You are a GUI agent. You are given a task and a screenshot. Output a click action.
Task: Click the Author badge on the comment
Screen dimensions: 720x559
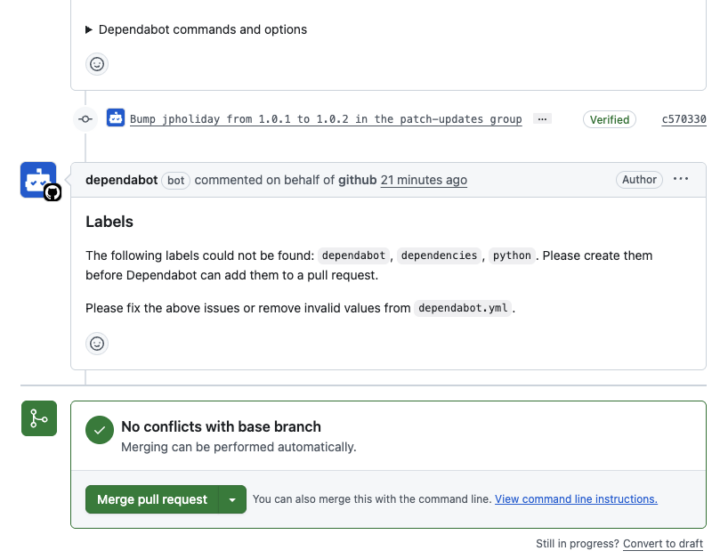(x=639, y=180)
